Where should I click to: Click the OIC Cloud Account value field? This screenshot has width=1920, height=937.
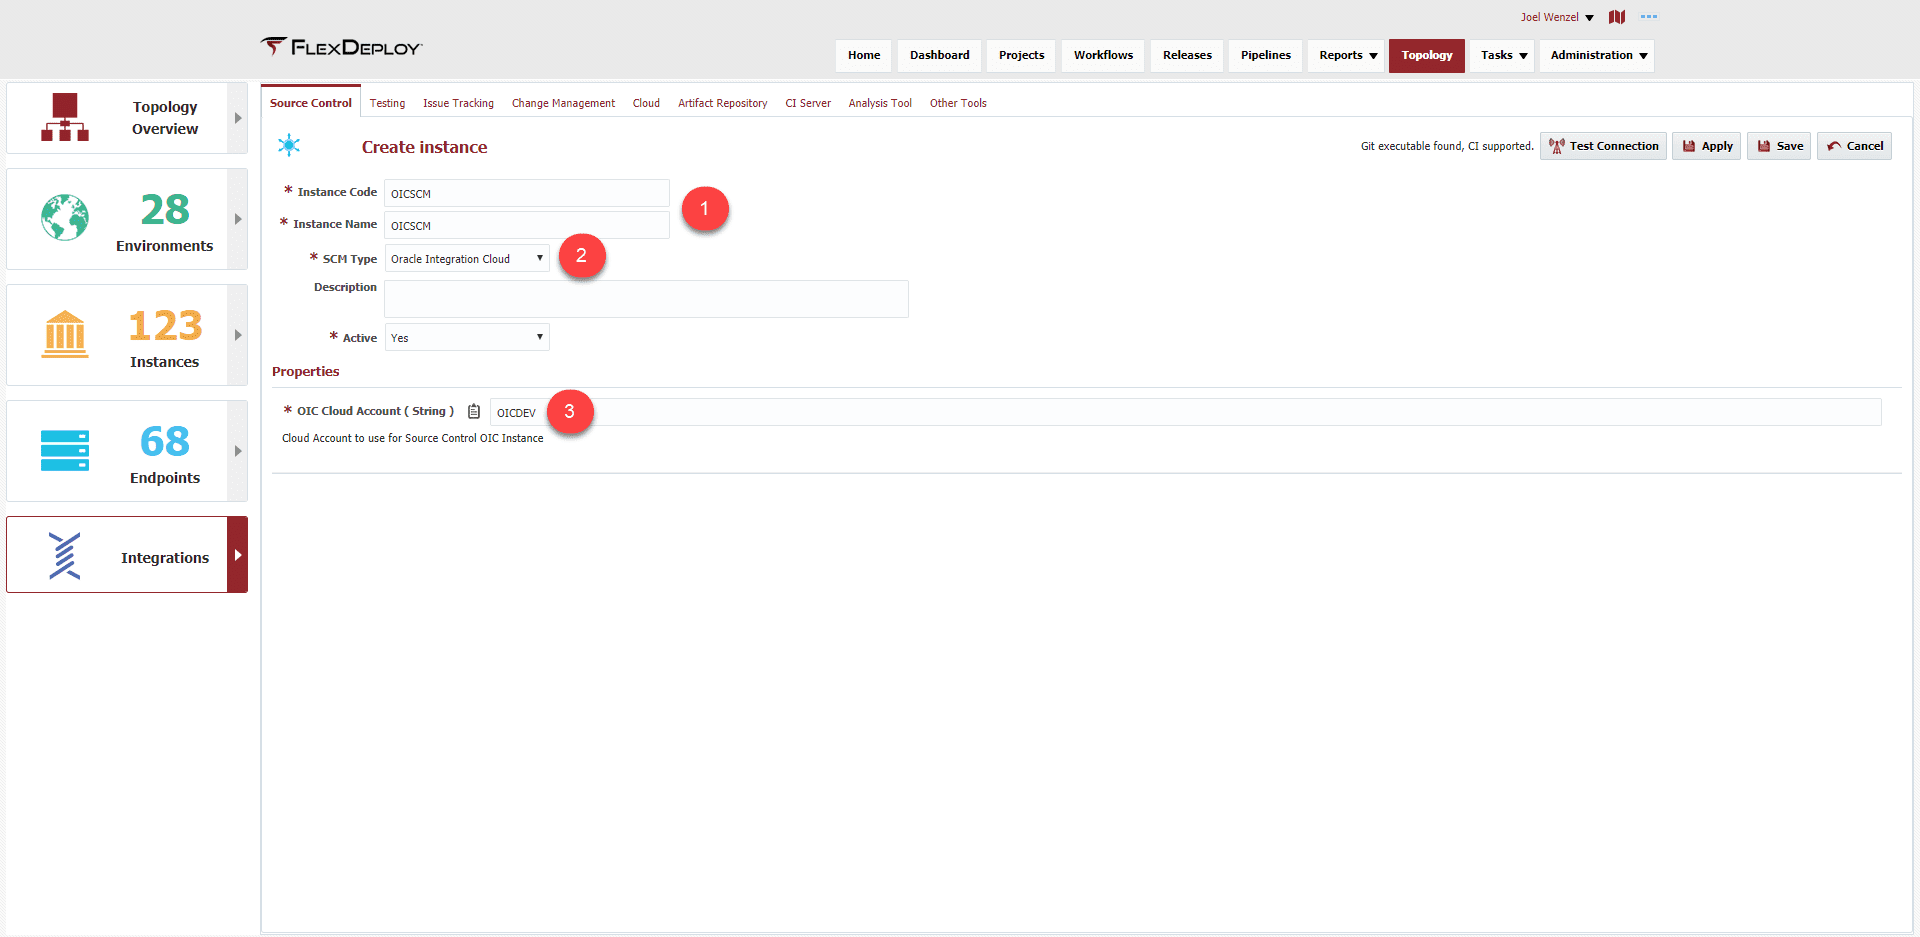(x=1185, y=412)
